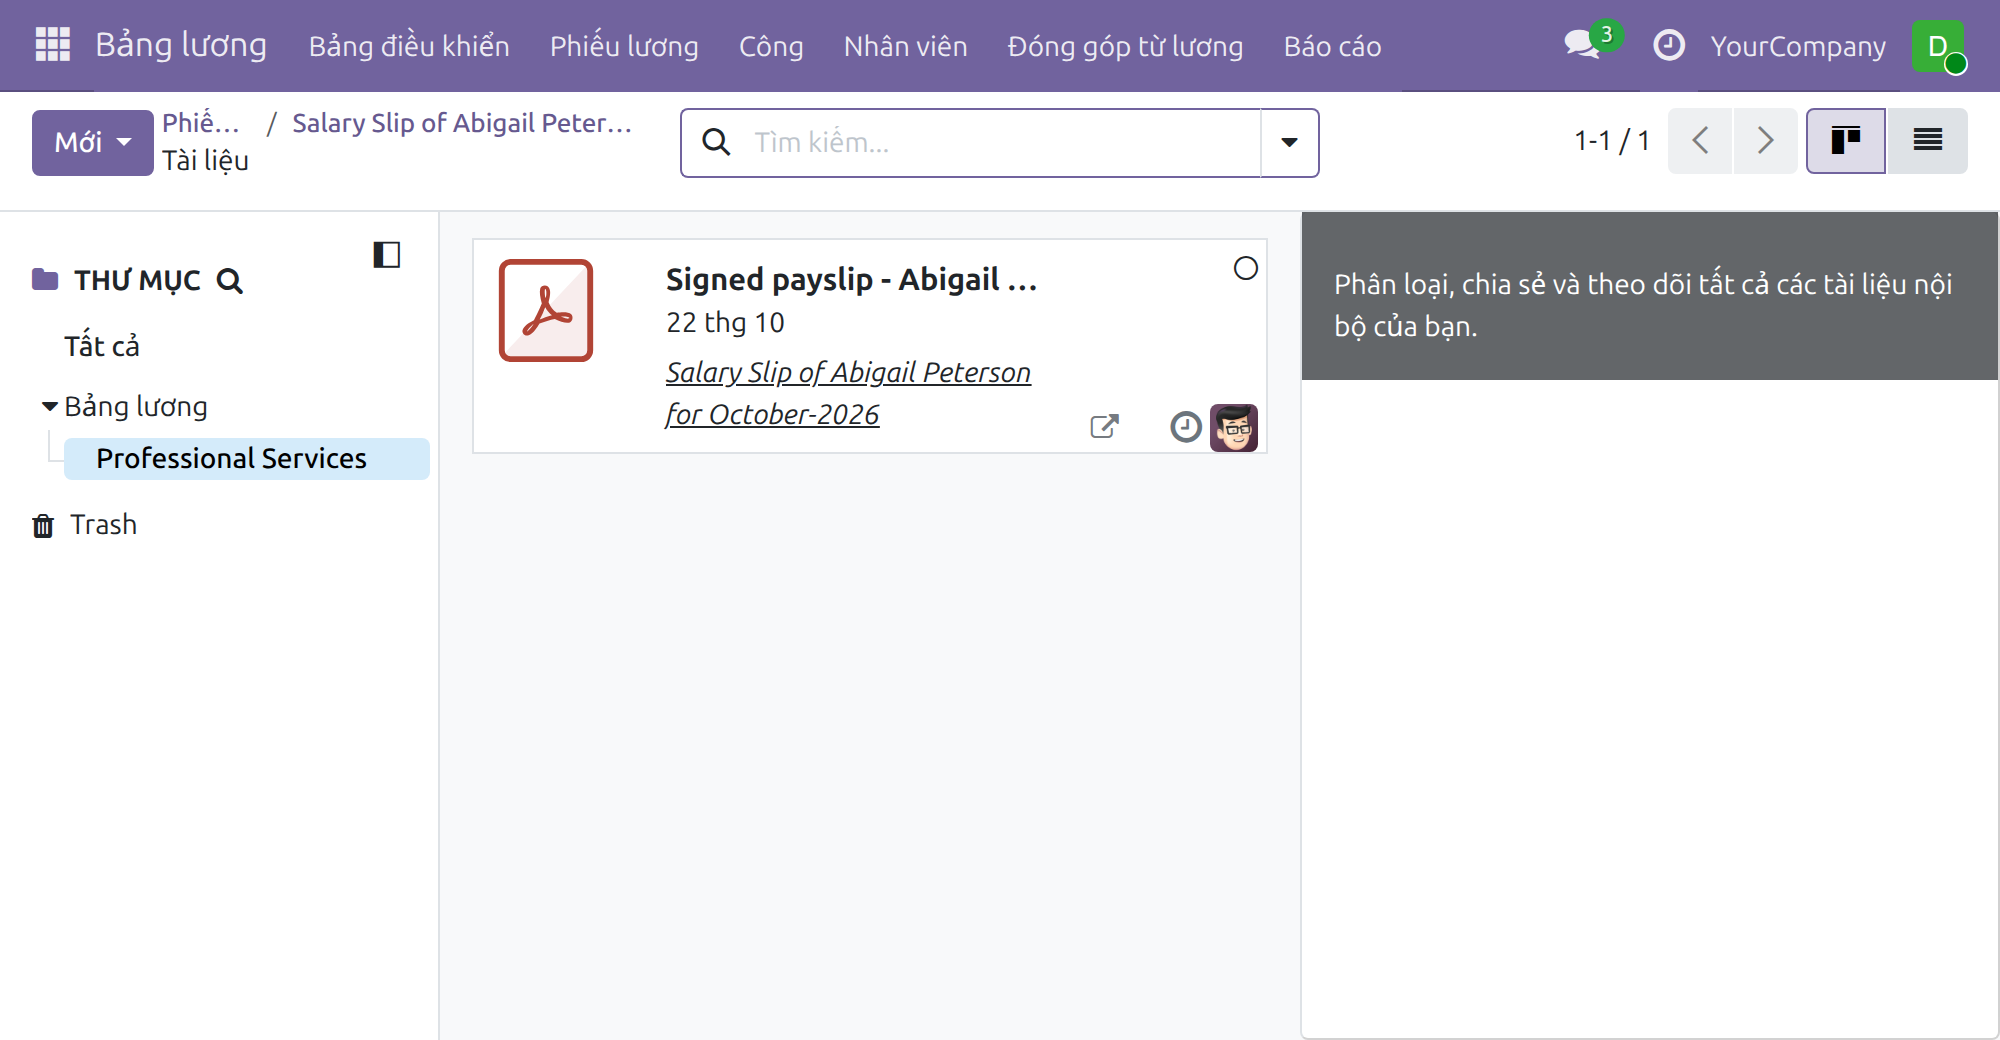Image resolution: width=2000 pixels, height=1040 pixels.
Task: Select the Signed payslip document circle
Action: point(1245,268)
